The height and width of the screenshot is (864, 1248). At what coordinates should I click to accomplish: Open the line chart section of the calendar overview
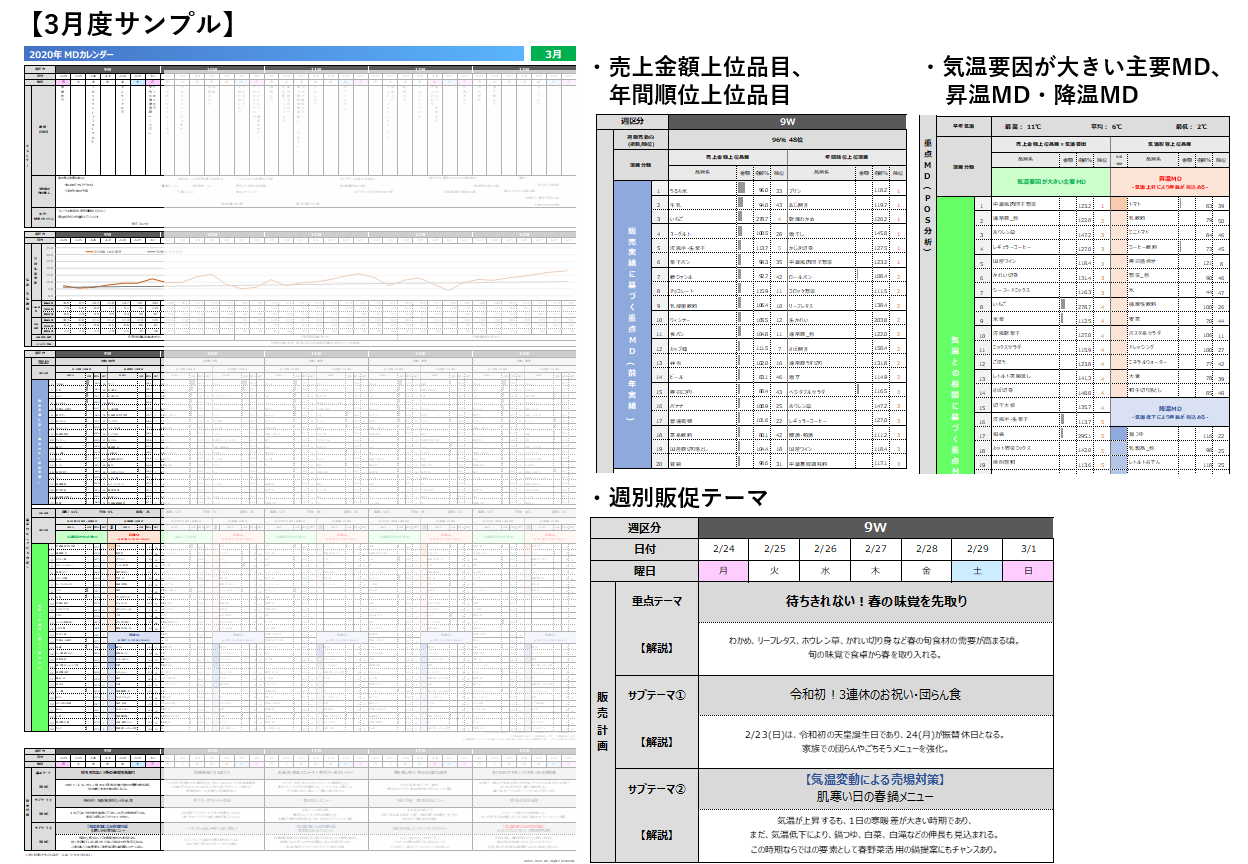coord(300,287)
